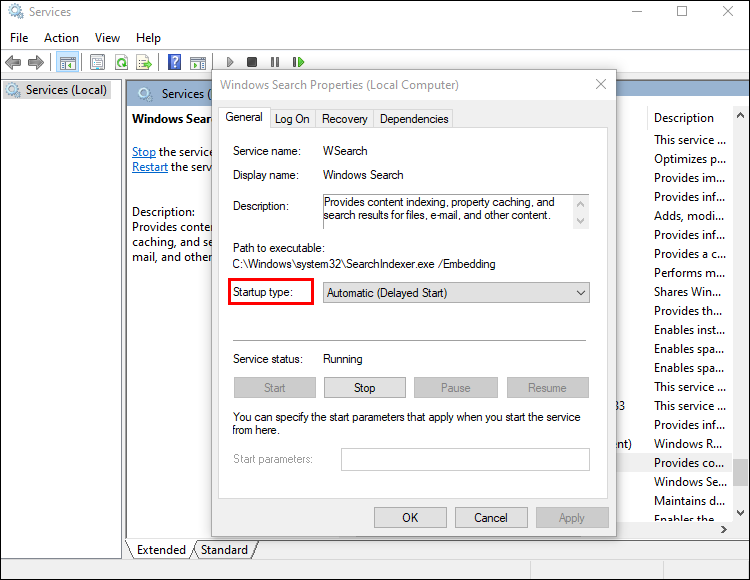Select the 'Maintains d...' description row

click(x=690, y=501)
